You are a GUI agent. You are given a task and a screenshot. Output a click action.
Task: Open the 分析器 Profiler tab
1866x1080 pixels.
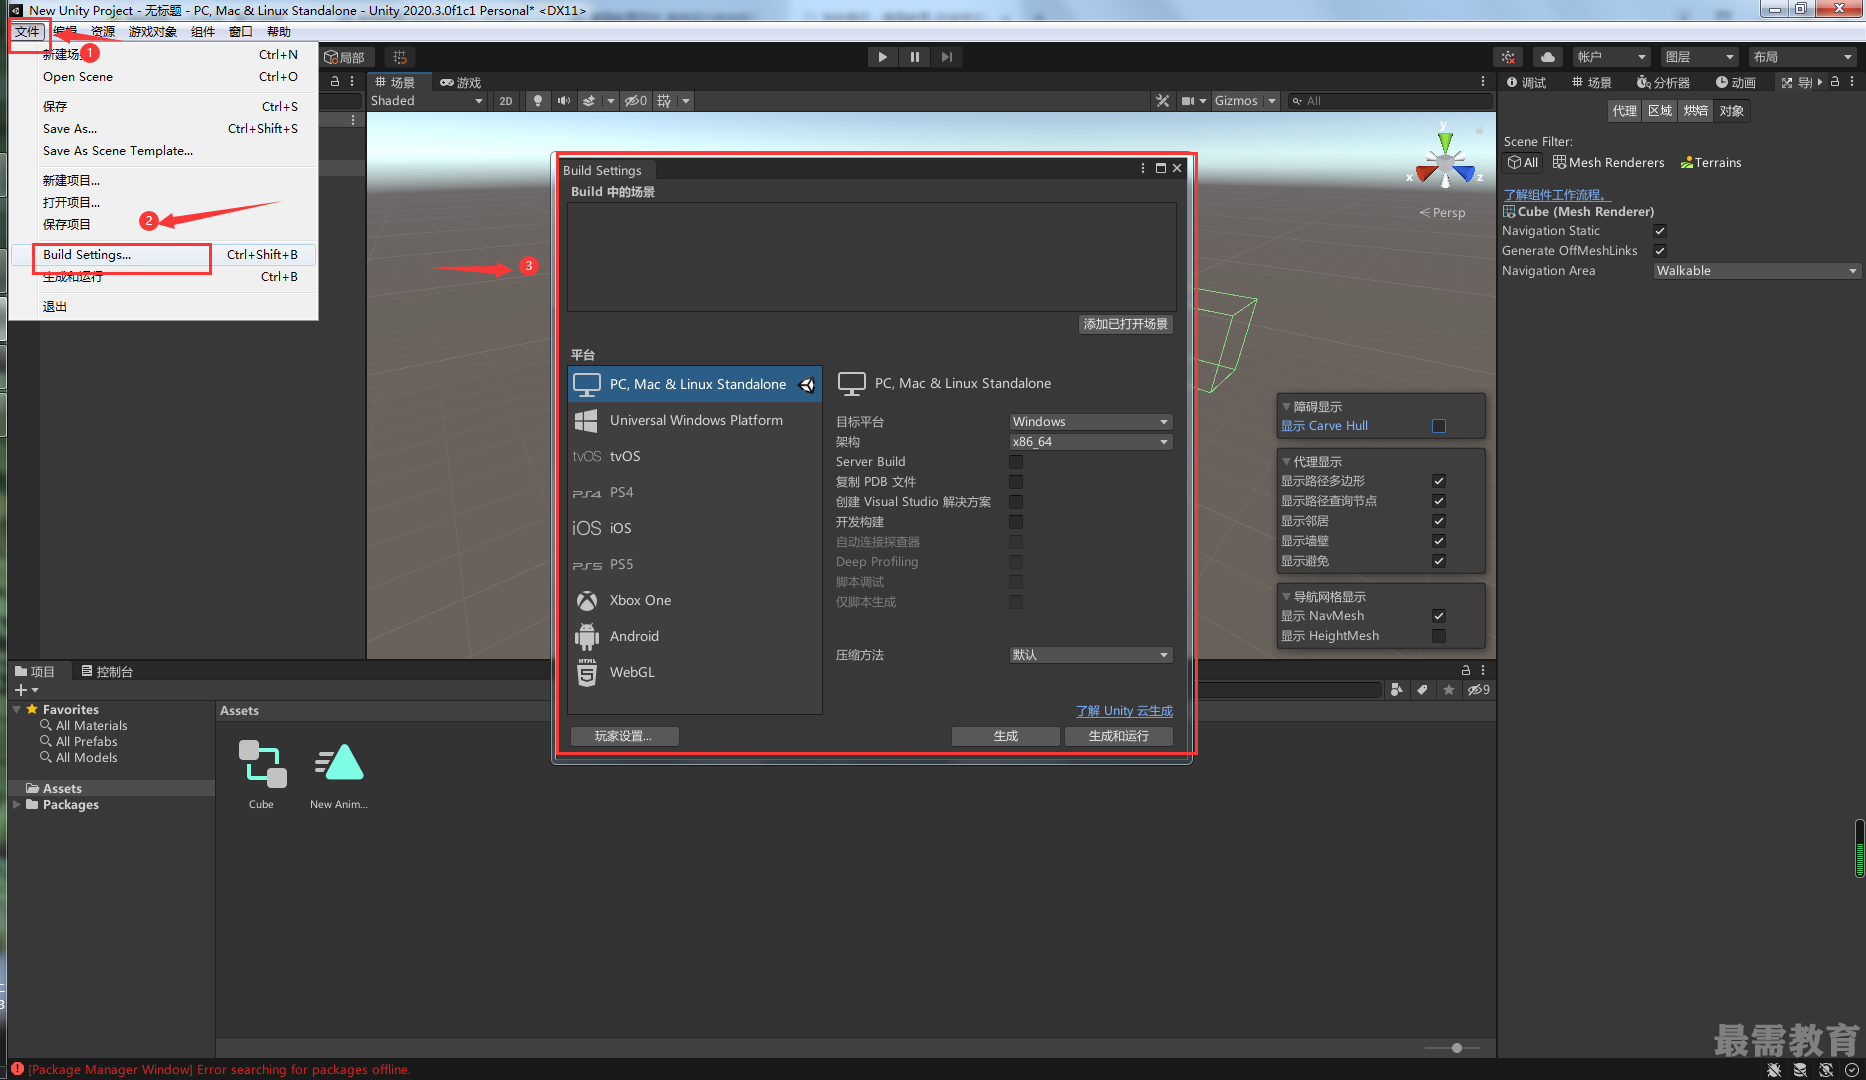coord(1663,82)
